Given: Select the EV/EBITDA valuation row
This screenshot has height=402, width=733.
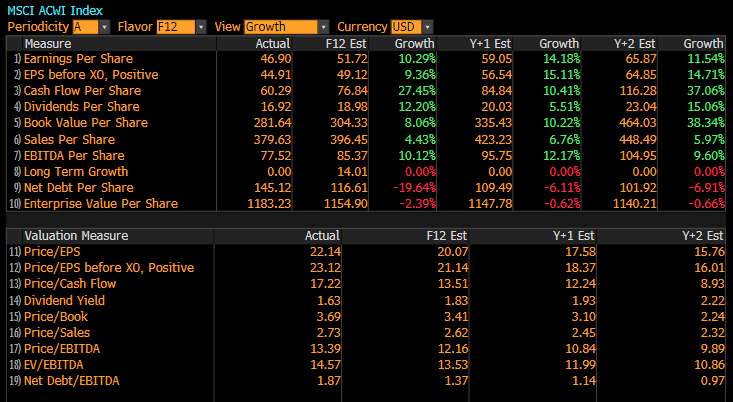Looking at the screenshot, I should pyautogui.click(x=57, y=364).
